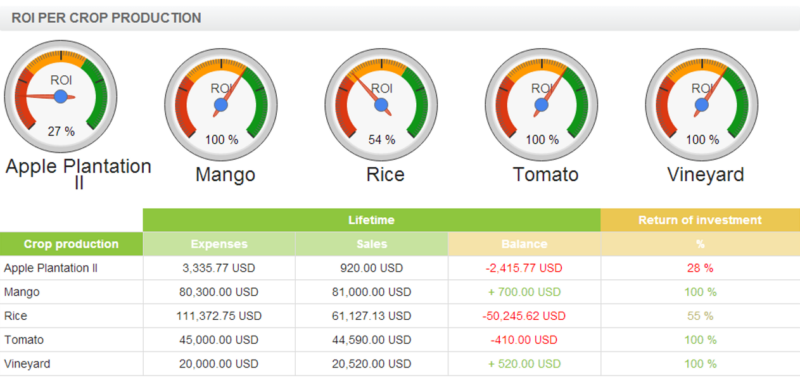Click the Vineyard ROI gauge
The height and width of the screenshot is (380, 800).
tap(702, 105)
